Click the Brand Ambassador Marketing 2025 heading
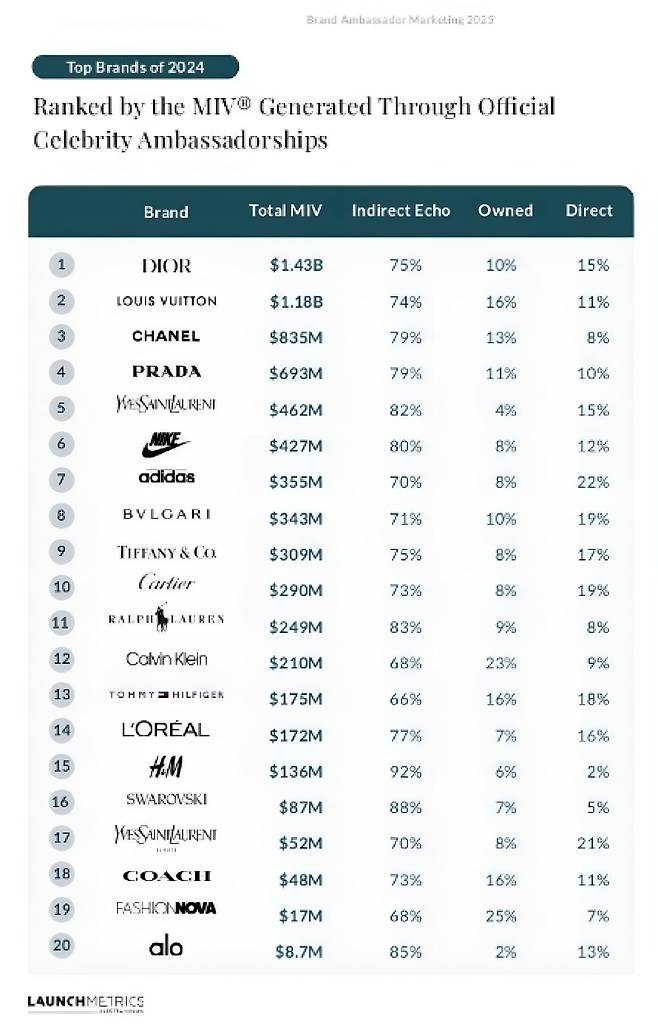658x1028 pixels. click(399, 20)
